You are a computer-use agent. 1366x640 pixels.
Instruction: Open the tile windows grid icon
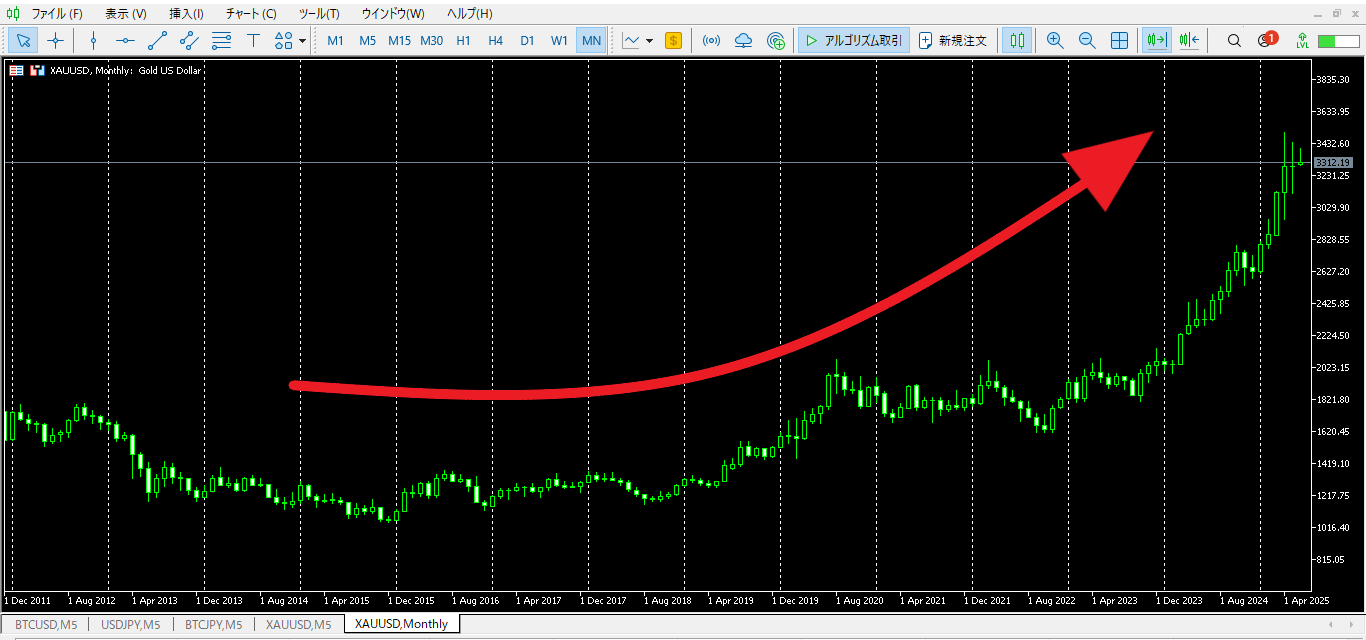pos(1120,41)
